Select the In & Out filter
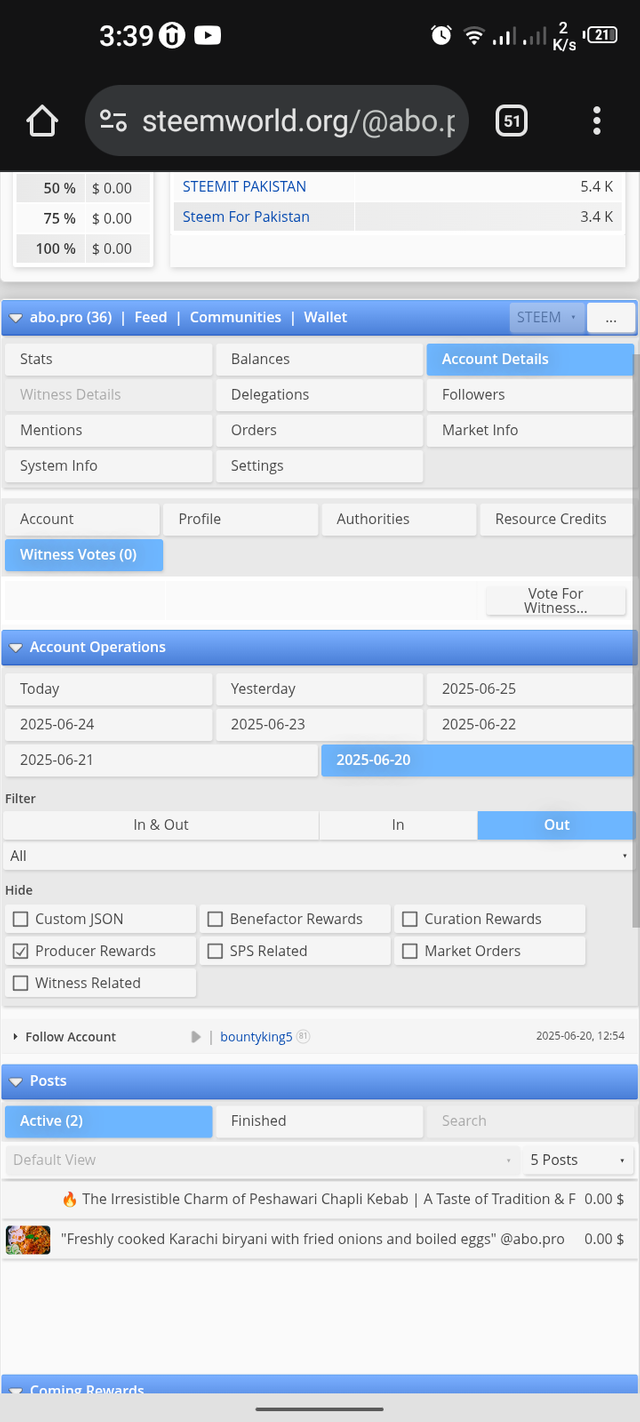 (x=161, y=825)
